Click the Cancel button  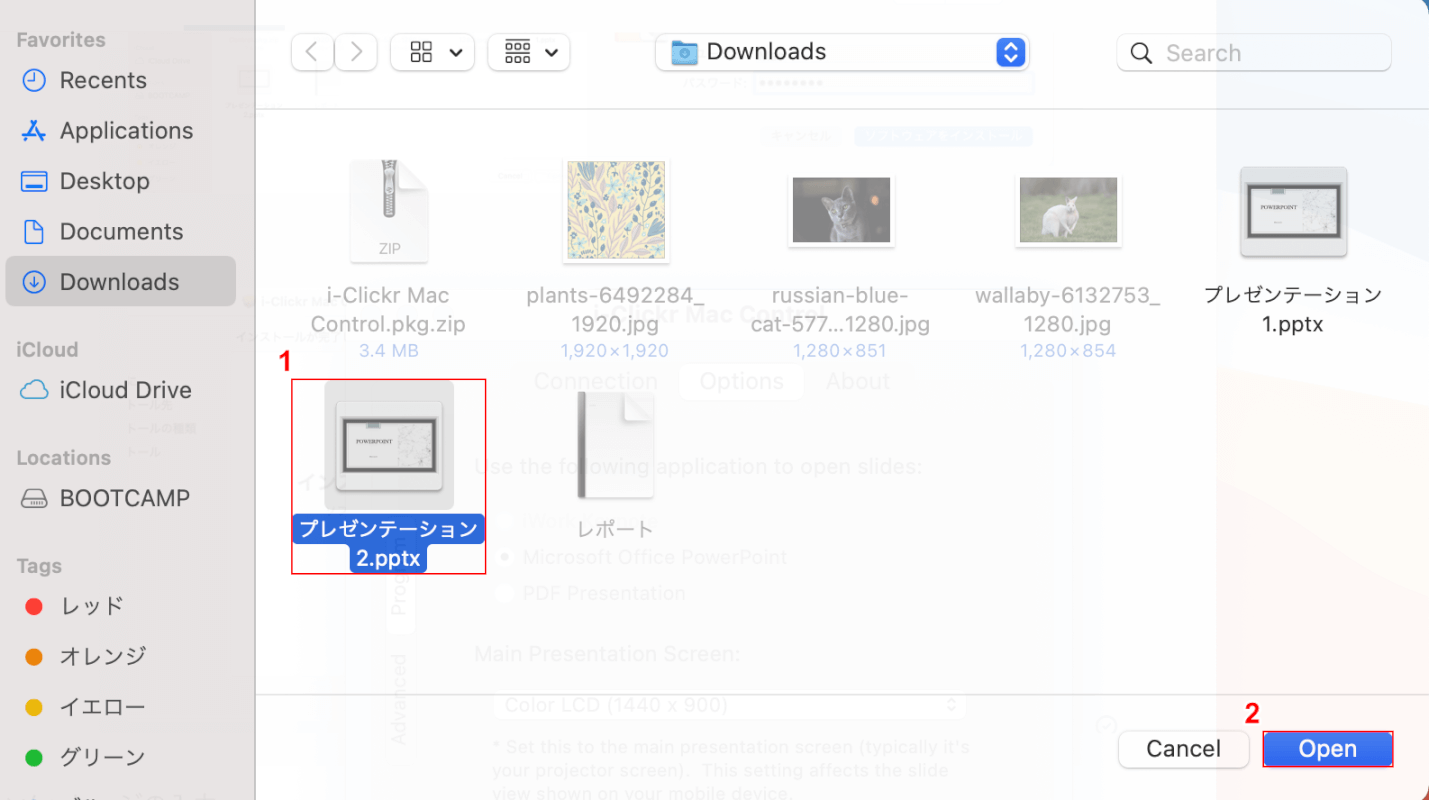[1184, 749]
